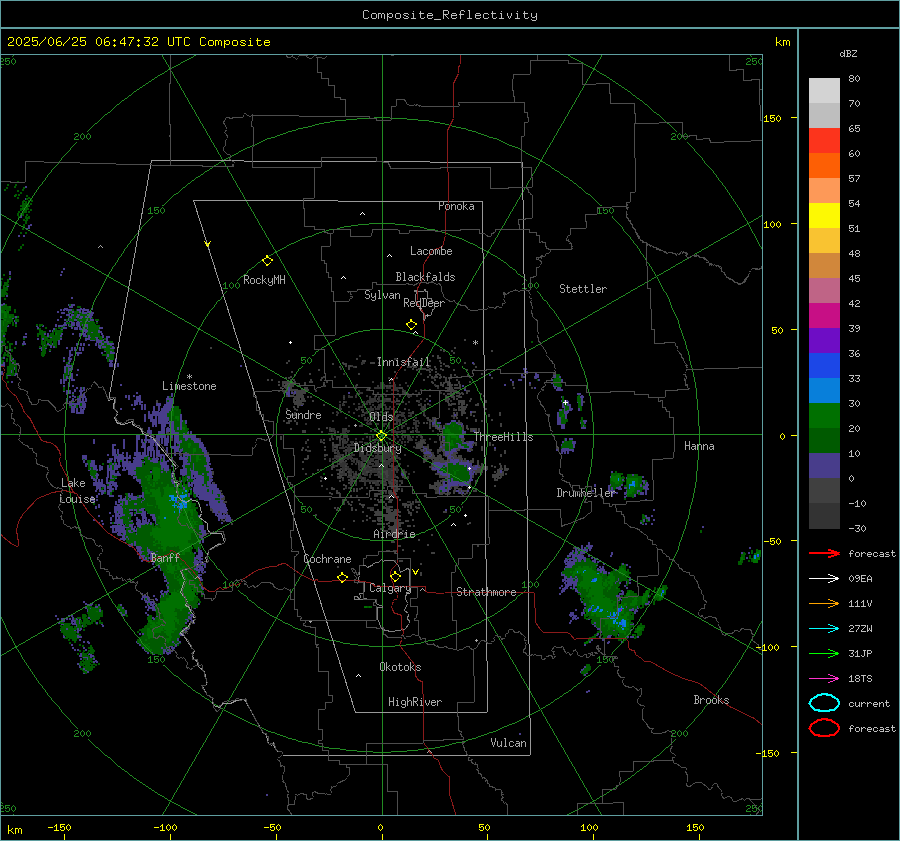Click the yellow diamond marker above Calgary

click(x=395, y=576)
